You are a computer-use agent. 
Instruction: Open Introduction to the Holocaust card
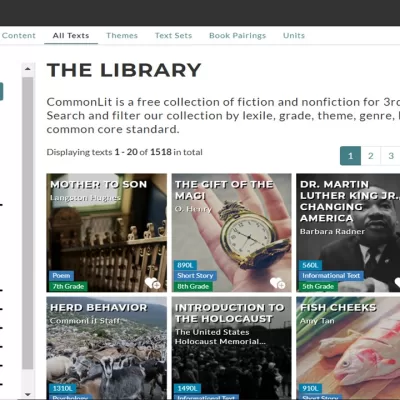point(231,348)
